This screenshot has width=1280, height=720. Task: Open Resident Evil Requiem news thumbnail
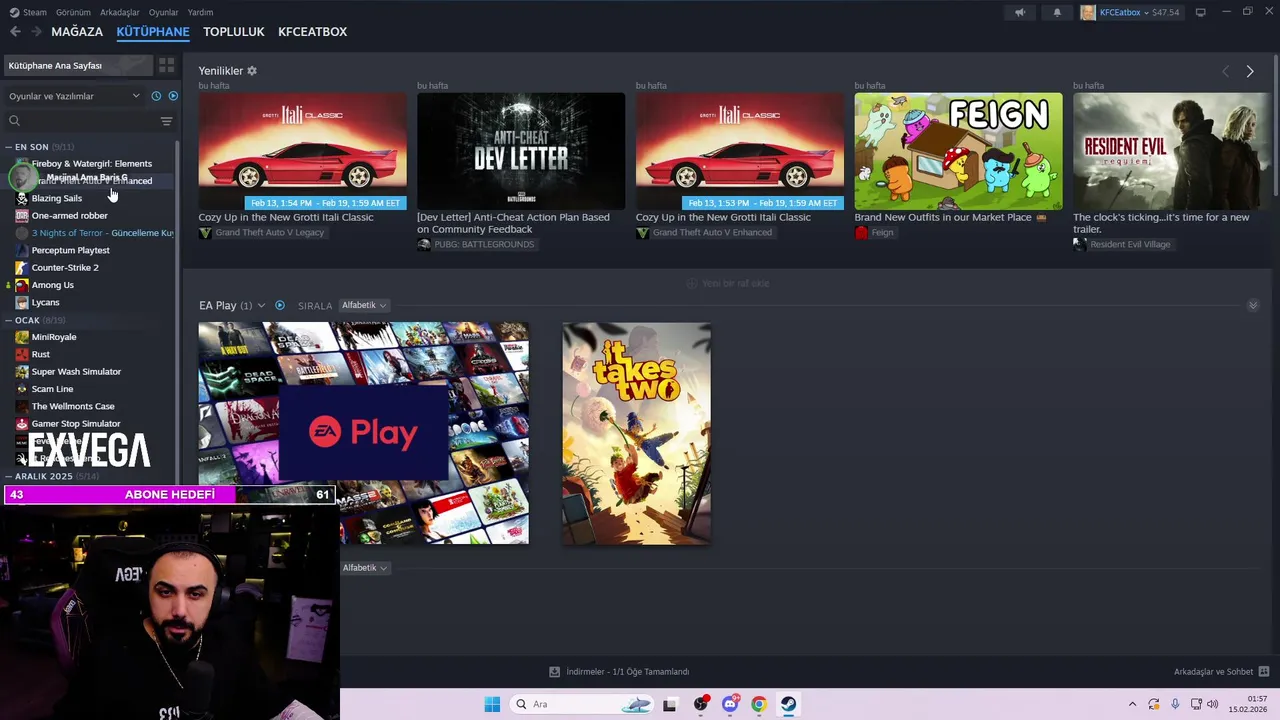tap(1172, 151)
